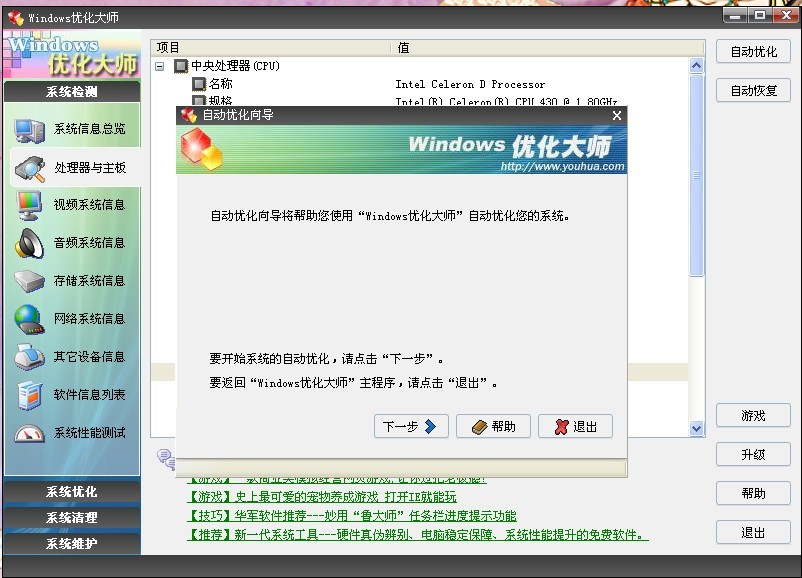Open 存储系统信息 drive icon

click(x=29, y=281)
